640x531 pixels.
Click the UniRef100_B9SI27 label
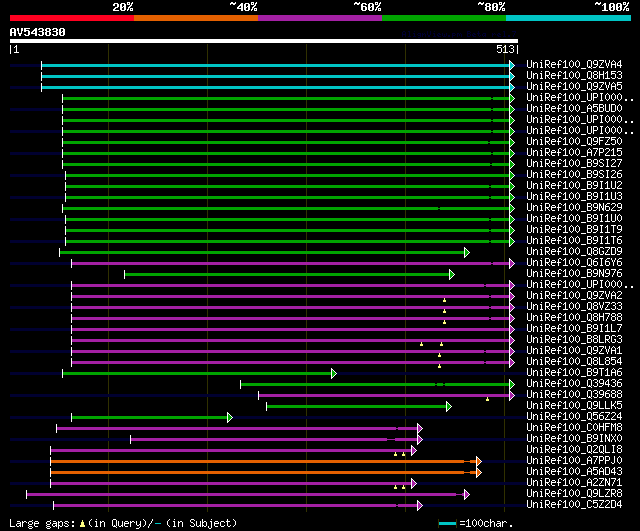pyautogui.click(x=574, y=163)
